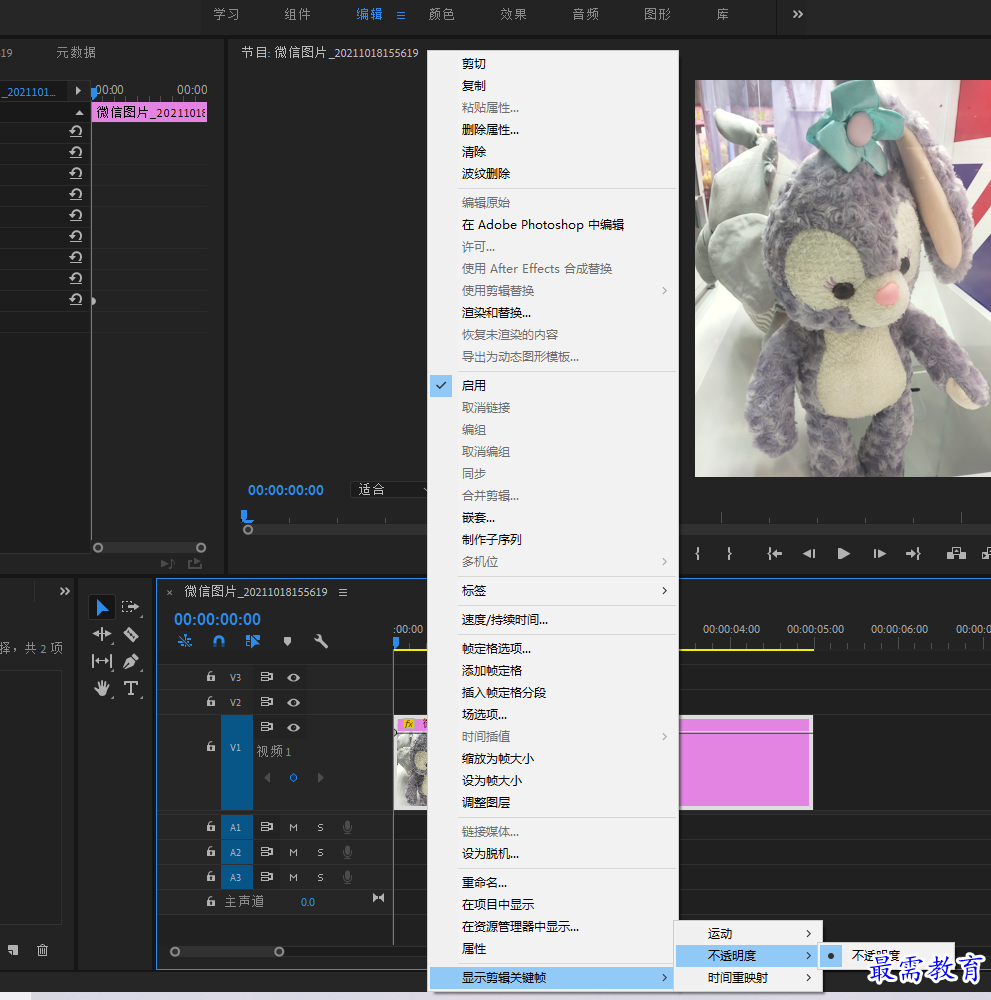Toggle lock on track A1
991x1000 pixels.
click(210, 827)
